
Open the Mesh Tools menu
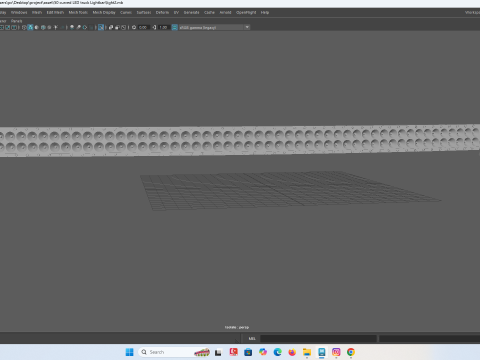[78, 12]
